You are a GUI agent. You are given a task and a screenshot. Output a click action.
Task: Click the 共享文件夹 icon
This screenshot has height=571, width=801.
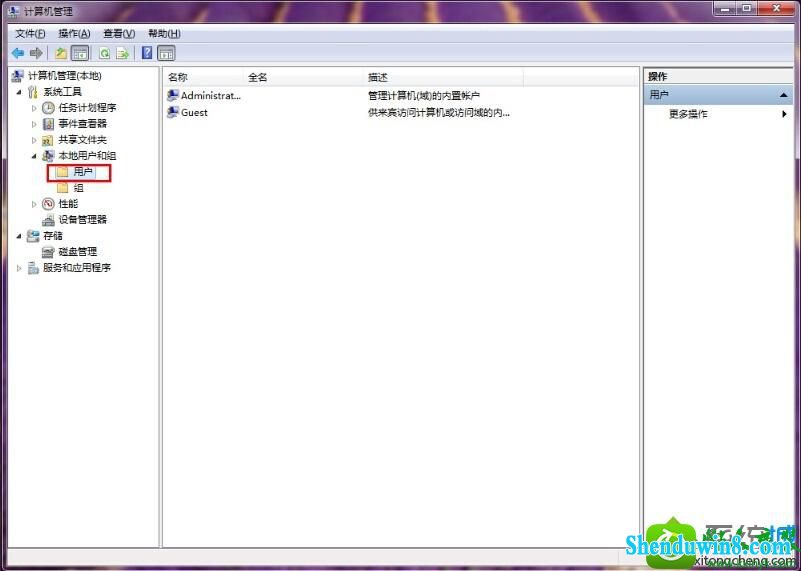point(48,140)
